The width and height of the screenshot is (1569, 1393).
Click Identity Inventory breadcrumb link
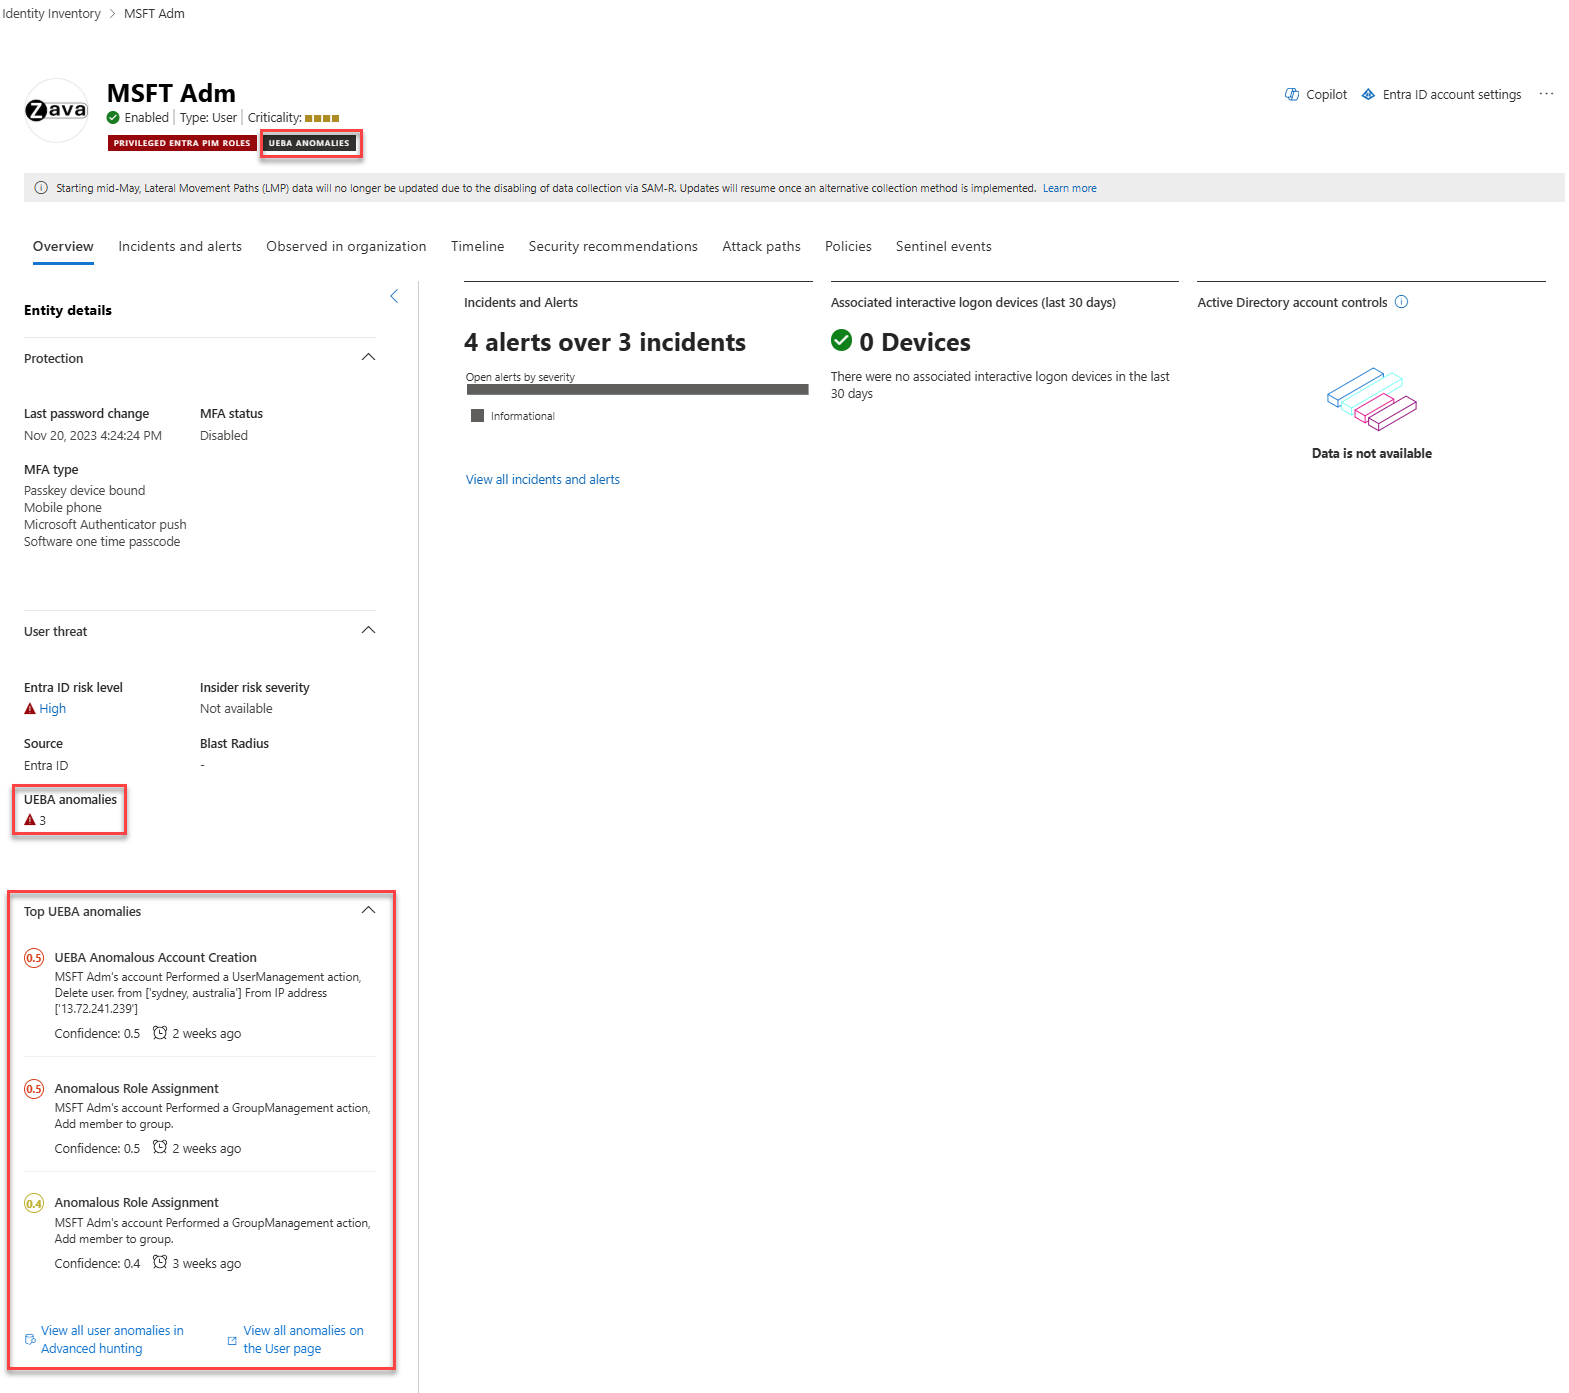click(51, 14)
